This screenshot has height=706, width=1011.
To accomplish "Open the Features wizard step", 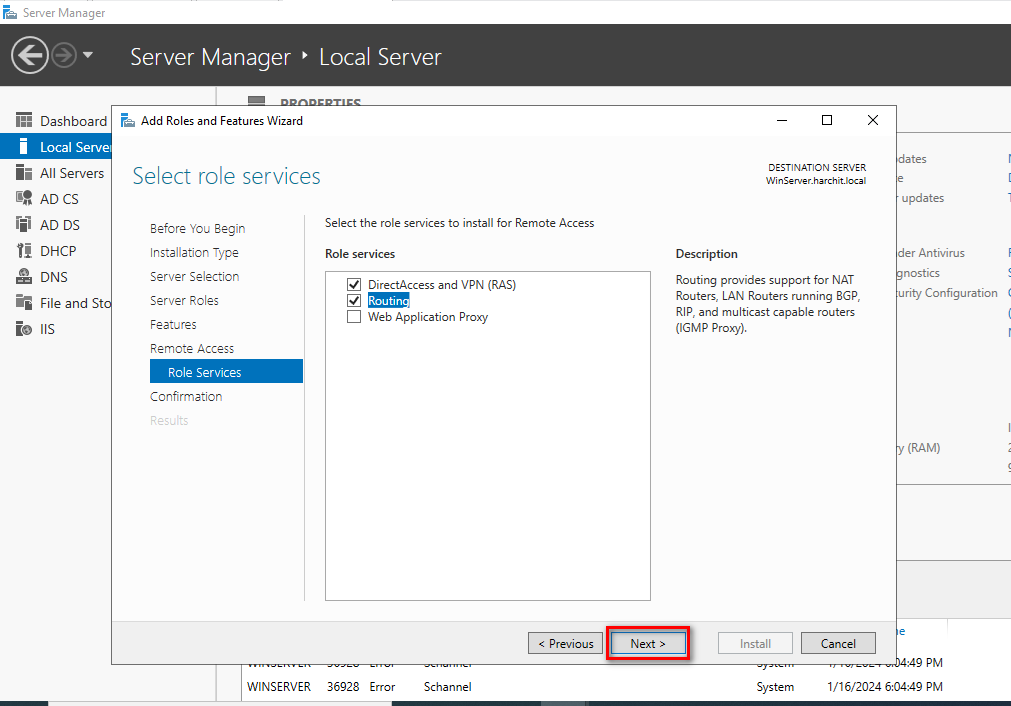I will pos(173,324).
